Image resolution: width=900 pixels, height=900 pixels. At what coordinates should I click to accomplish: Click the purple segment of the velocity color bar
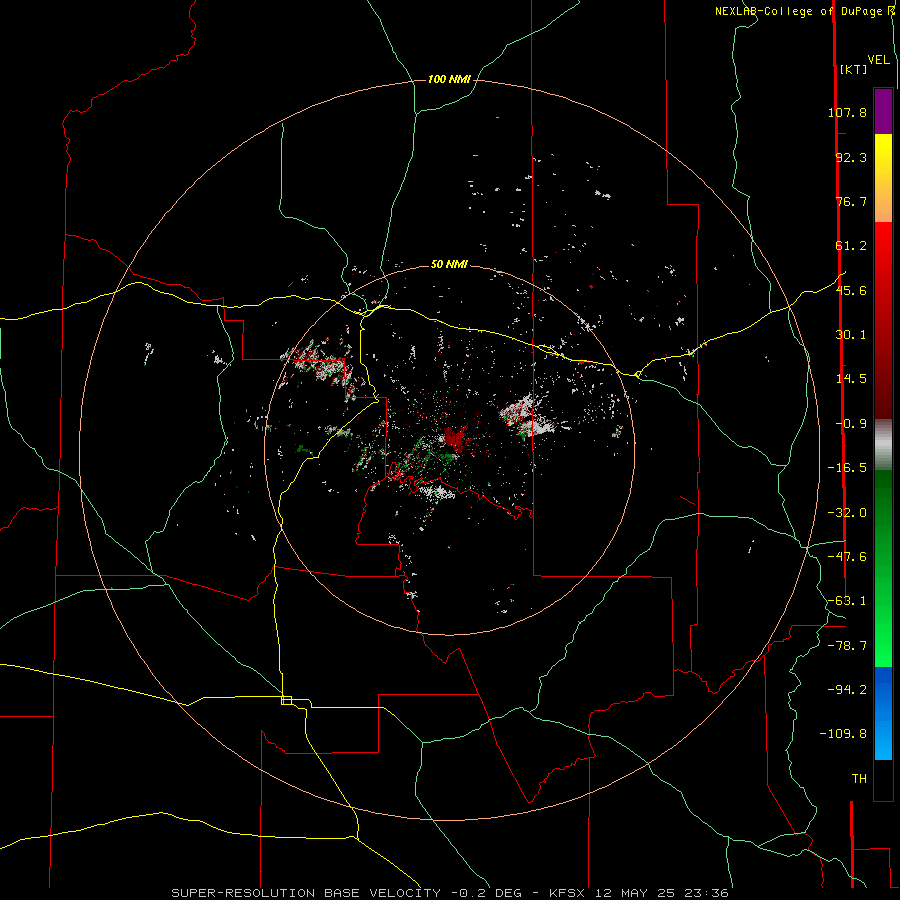(883, 112)
